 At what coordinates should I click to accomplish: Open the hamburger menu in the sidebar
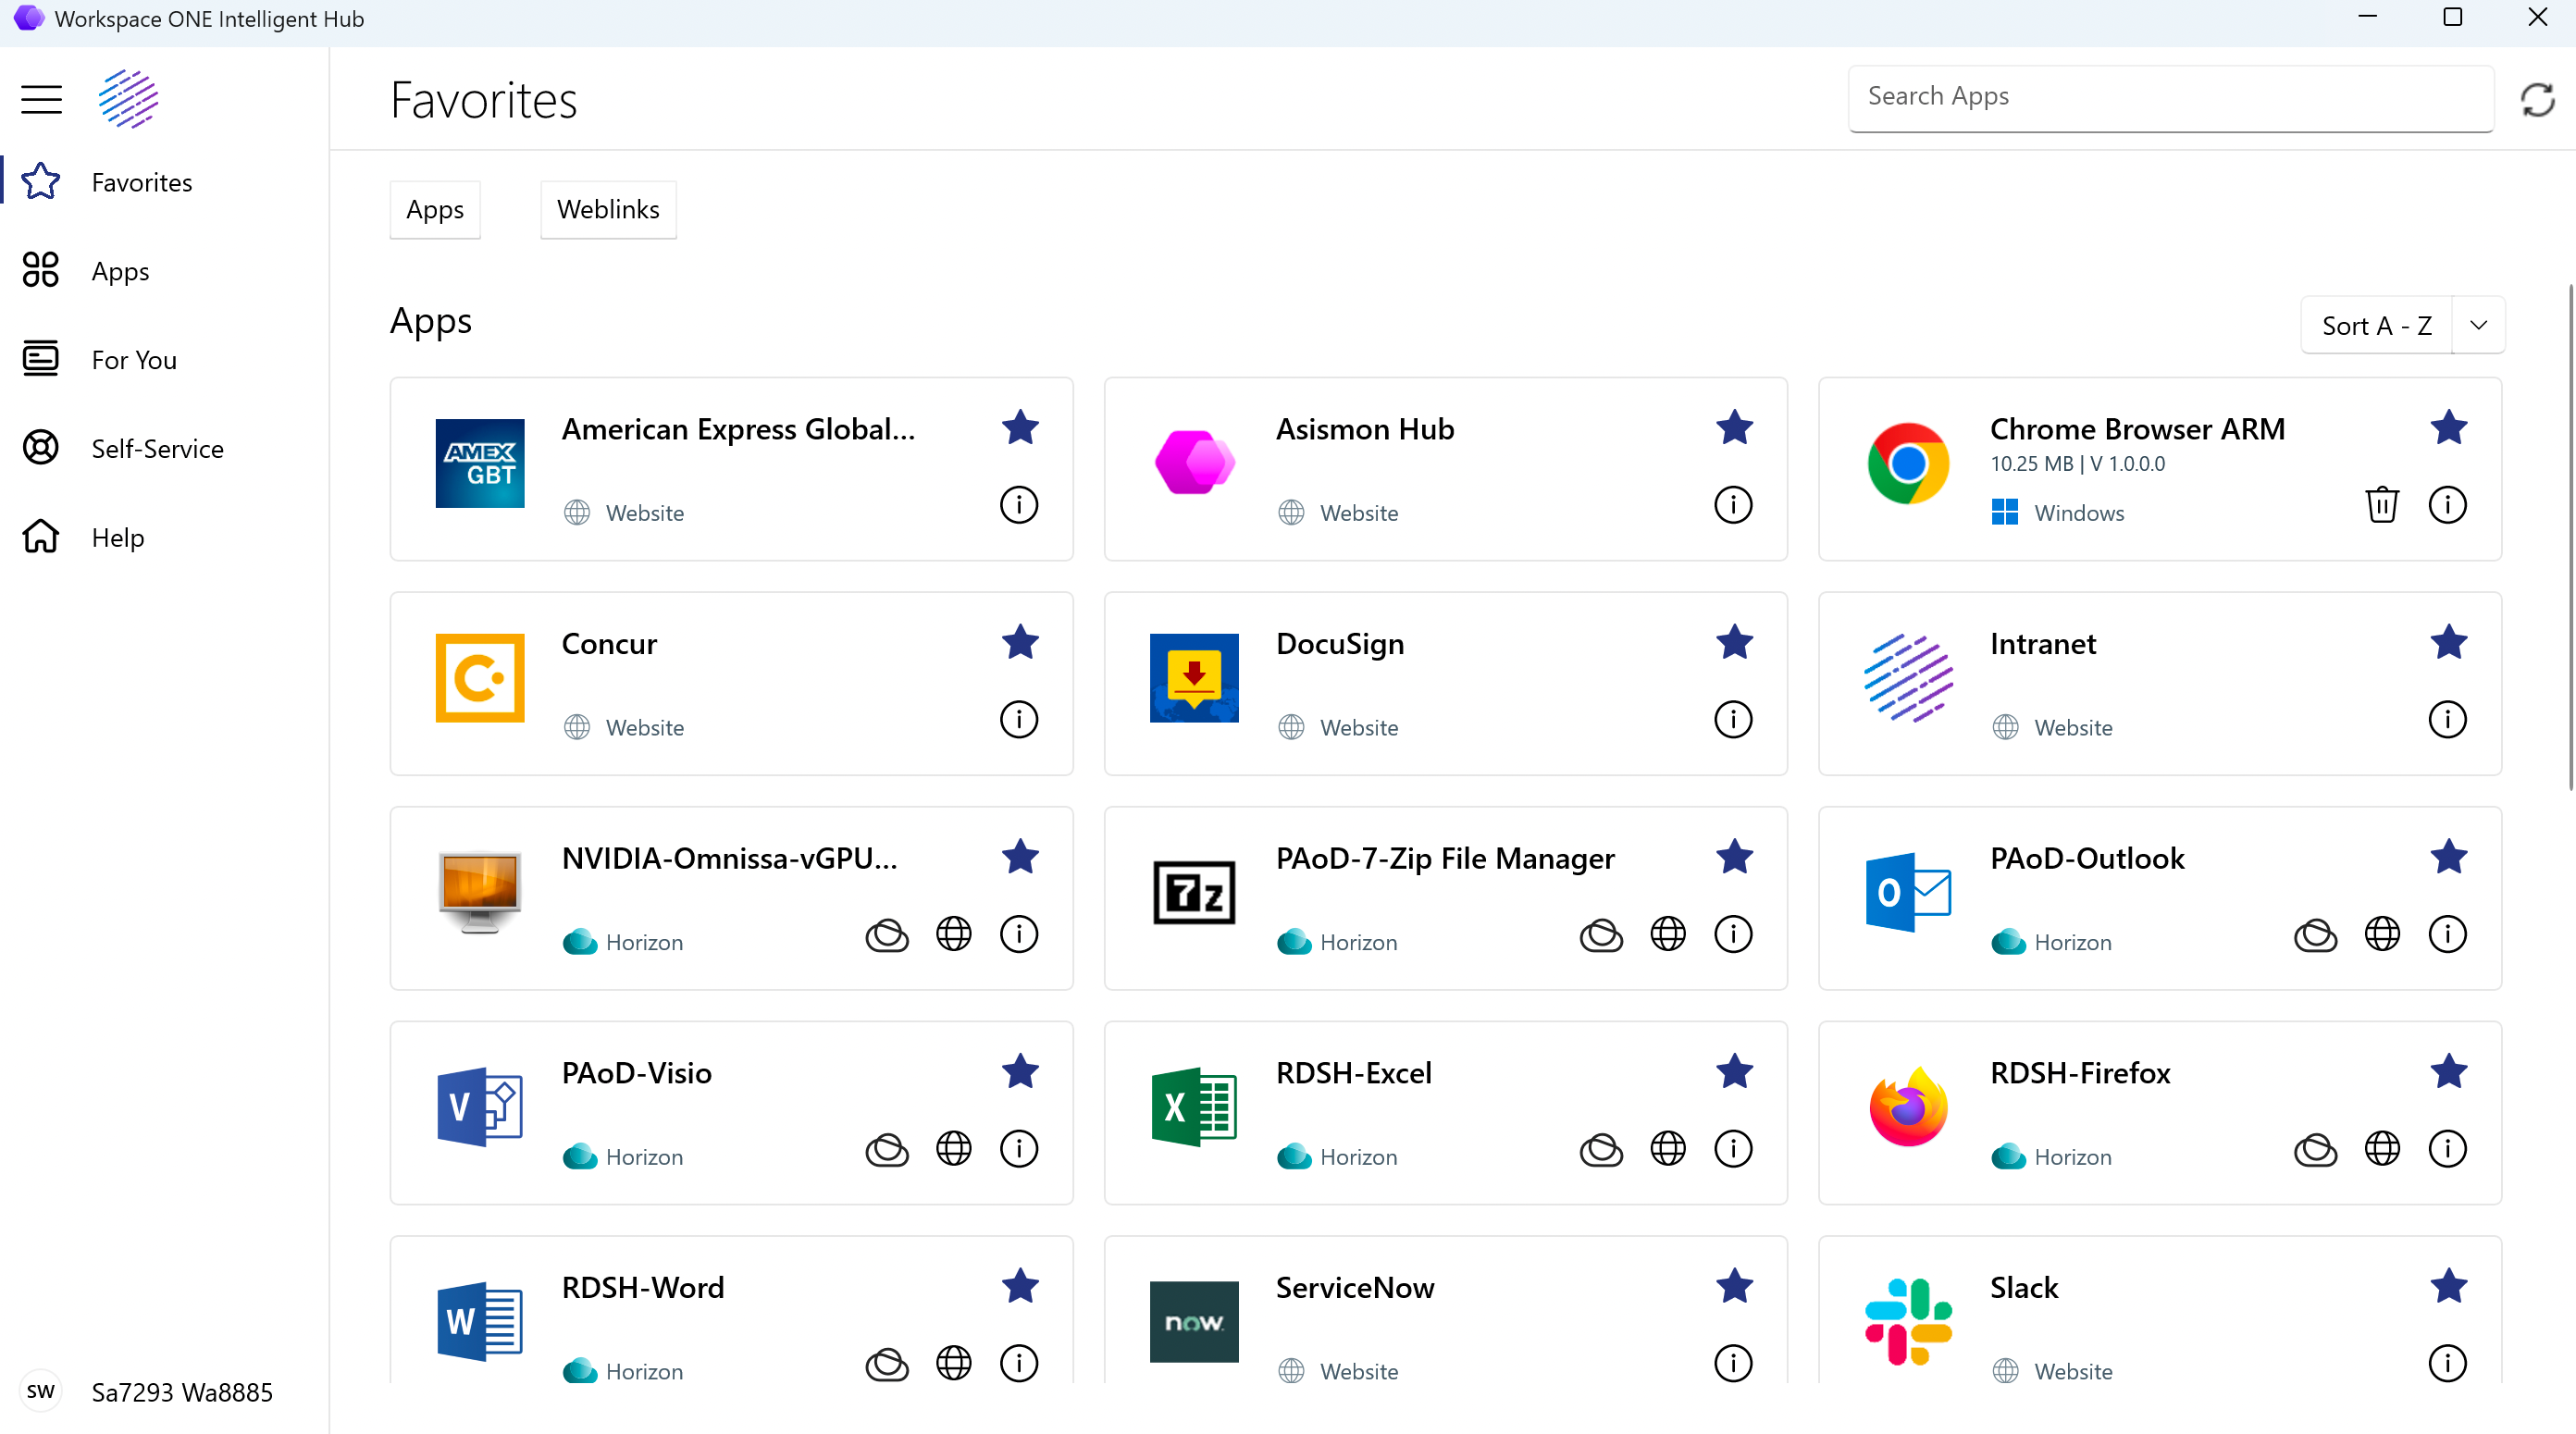pyautogui.click(x=41, y=99)
